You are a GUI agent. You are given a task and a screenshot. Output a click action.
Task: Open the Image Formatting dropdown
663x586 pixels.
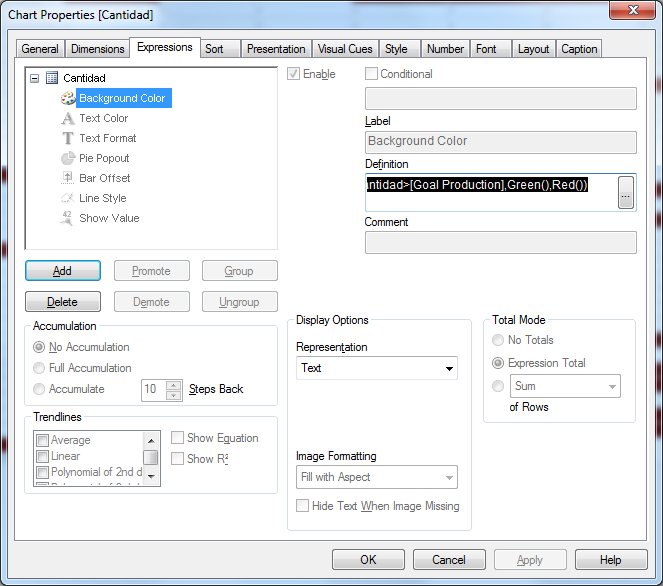(x=377, y=477)
